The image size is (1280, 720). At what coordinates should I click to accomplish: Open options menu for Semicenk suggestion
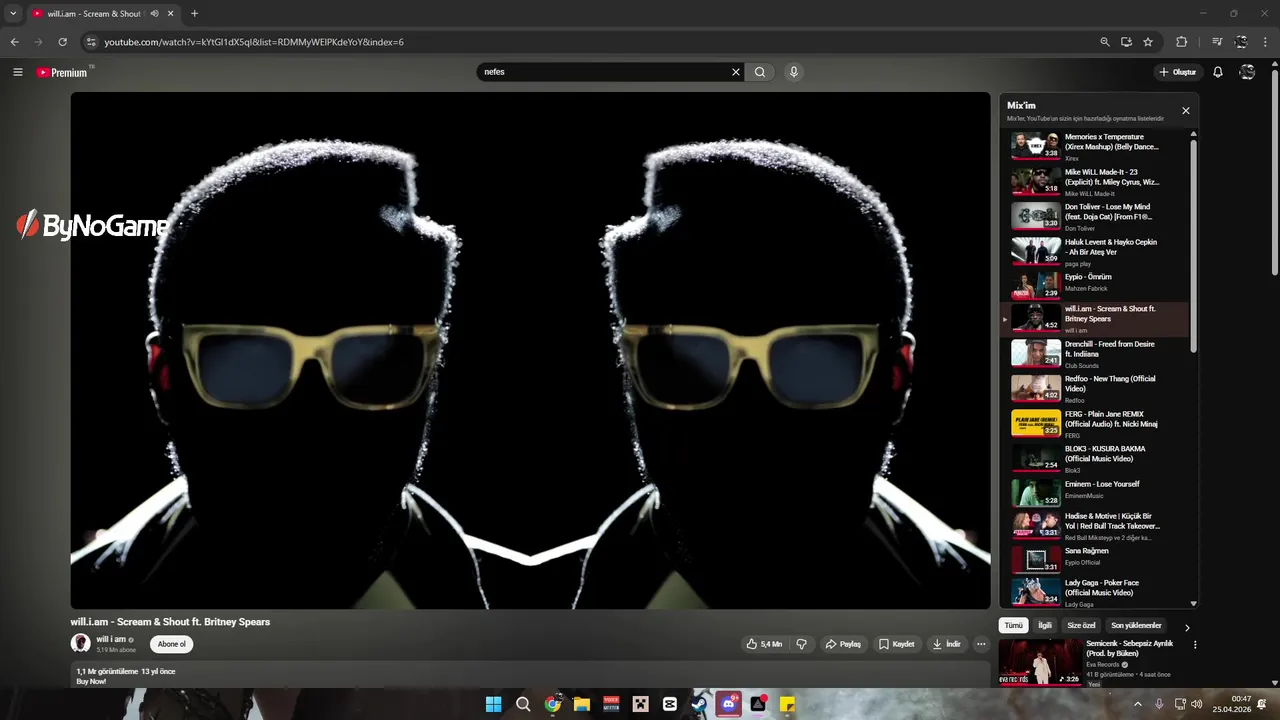click(x=1195, y=645)
